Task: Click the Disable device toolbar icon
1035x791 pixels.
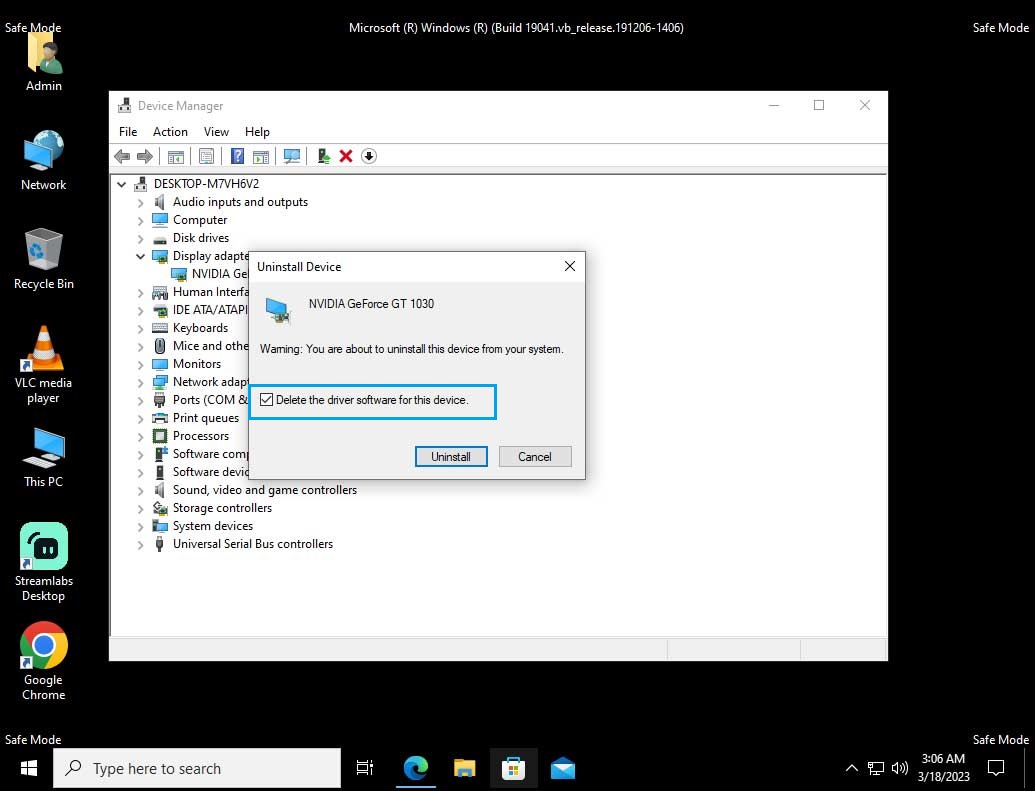Action: [368, 156]
